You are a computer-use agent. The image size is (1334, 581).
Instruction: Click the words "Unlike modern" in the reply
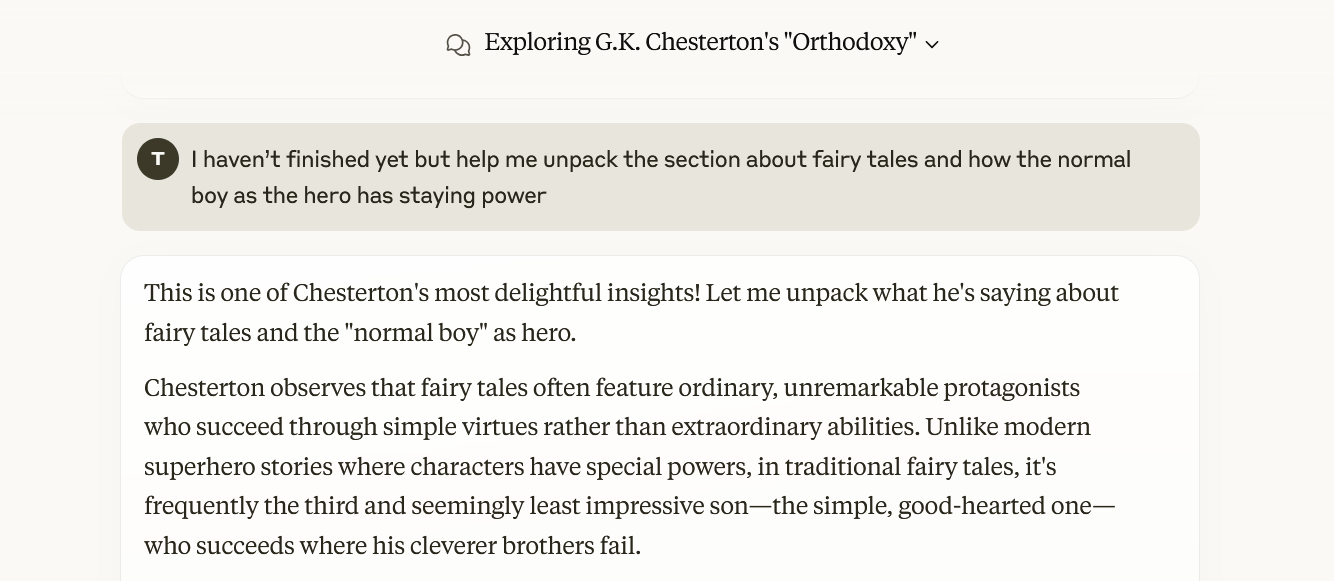(1007, 427)
